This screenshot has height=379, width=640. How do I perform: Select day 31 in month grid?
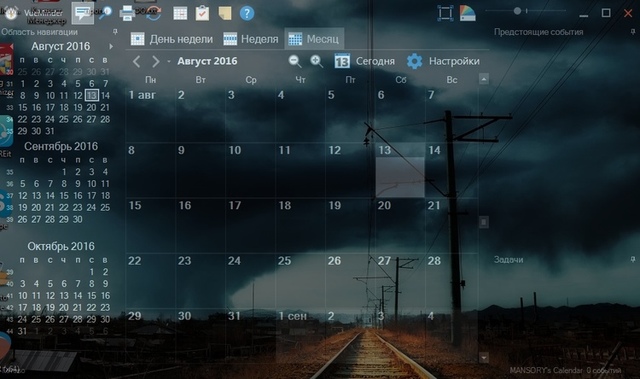coord(250,336)
